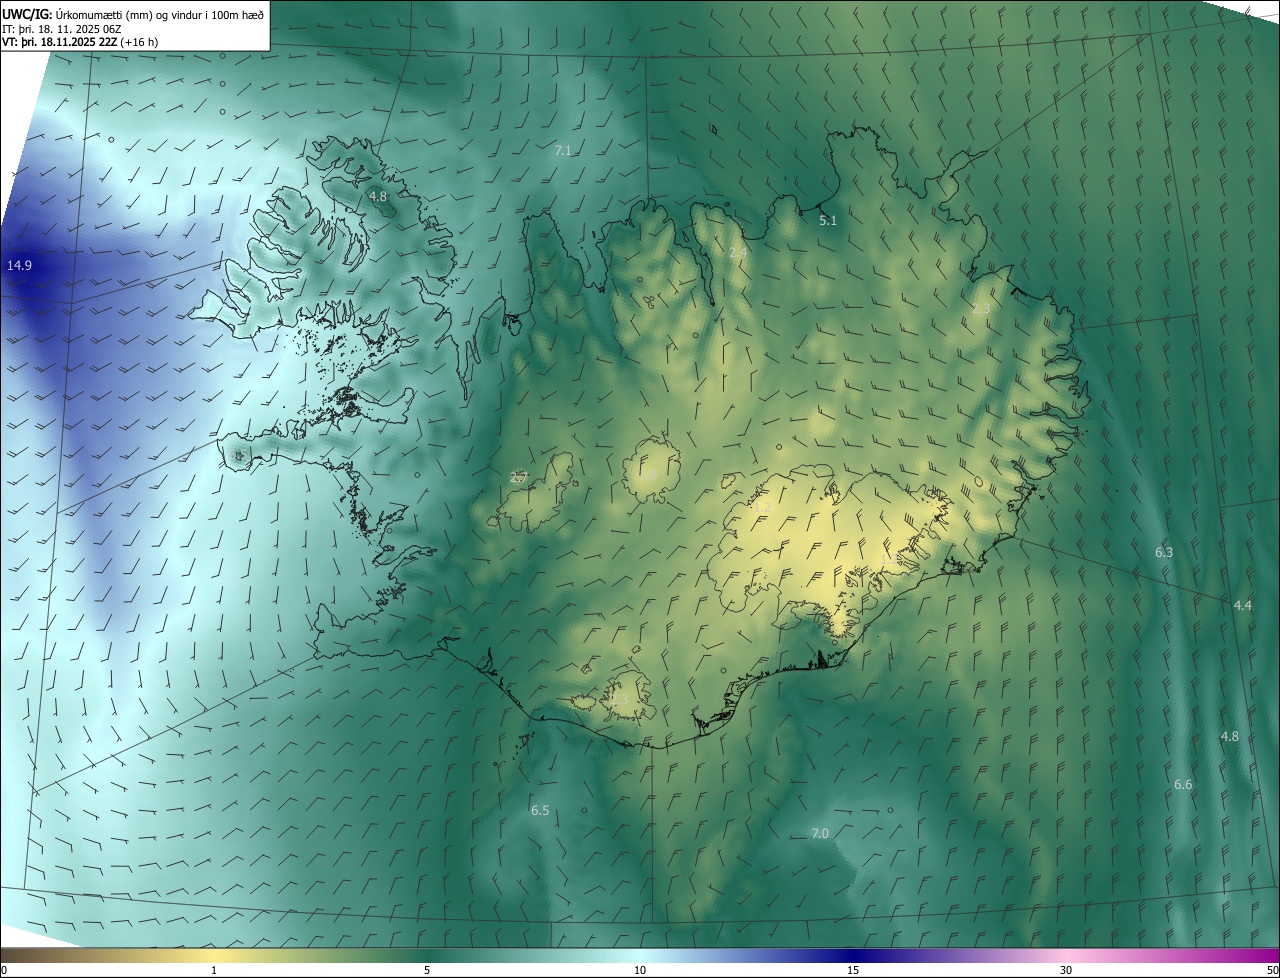The width and height of the screenshot is (1280, 978).
Task: Click the 7.1 value north of the Westfjords
Action: 563,150
